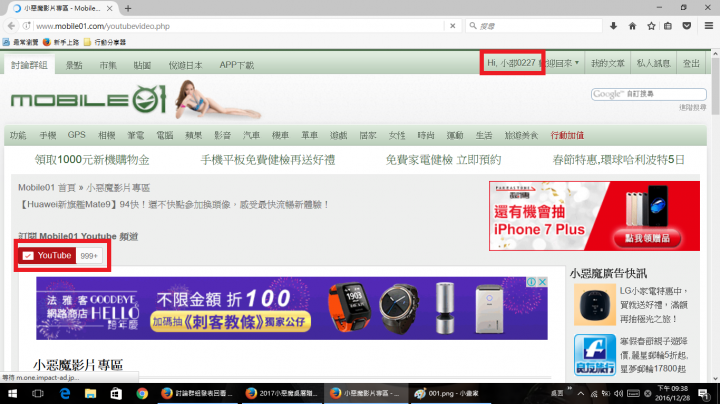Open the APP下載 tab
The height and width of the screenshot is (404, 720).
[x=236, y=65]
